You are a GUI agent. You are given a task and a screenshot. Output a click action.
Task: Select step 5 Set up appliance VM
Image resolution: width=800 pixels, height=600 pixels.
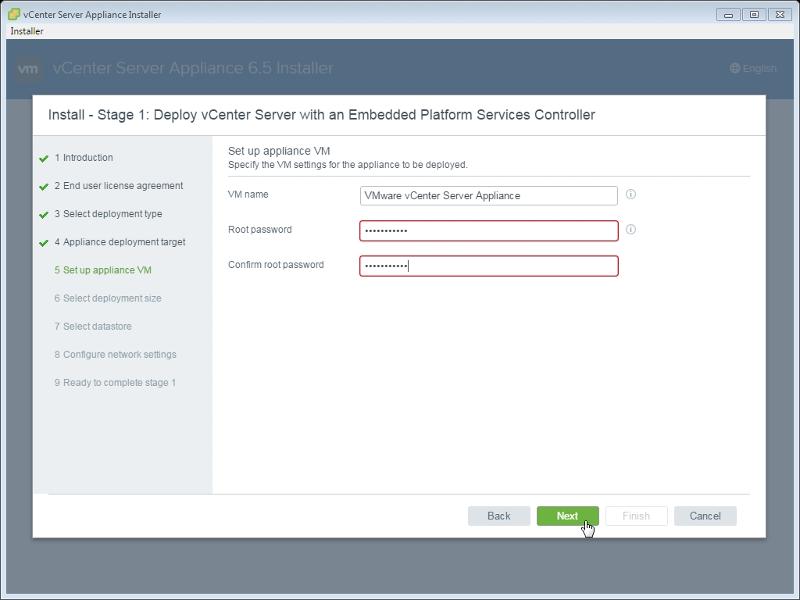[x=103, y=270]
